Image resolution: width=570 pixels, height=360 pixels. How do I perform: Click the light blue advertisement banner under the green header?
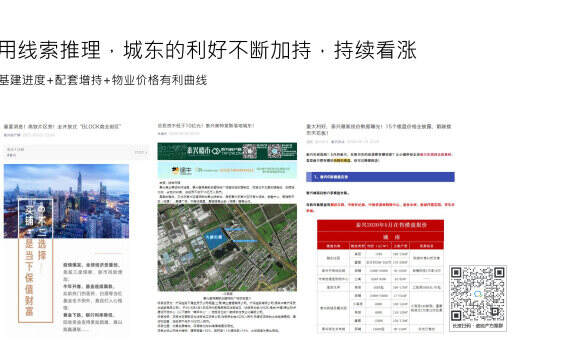tap(227, 170)
